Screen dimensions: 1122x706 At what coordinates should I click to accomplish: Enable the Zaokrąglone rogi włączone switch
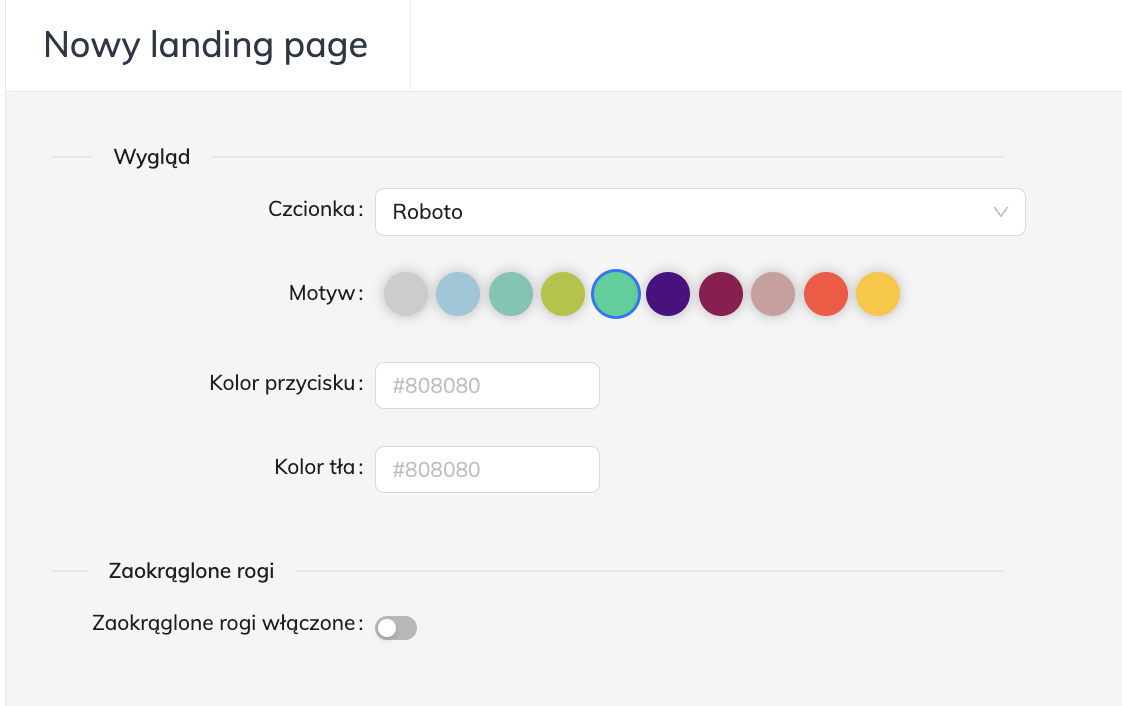[x=396, y=628]
